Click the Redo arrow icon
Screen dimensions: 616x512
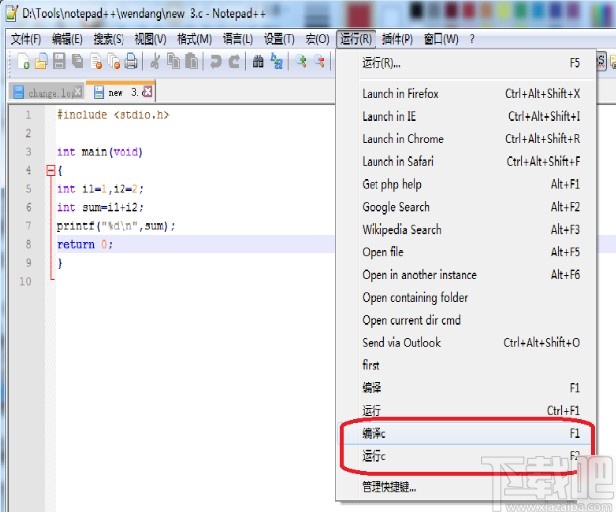[x=234, y=62]
